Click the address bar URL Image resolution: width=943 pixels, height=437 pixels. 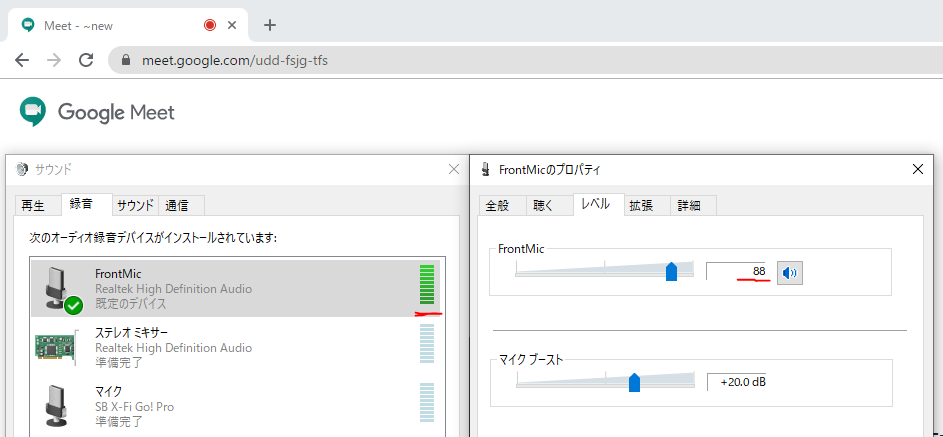point(235,60)
